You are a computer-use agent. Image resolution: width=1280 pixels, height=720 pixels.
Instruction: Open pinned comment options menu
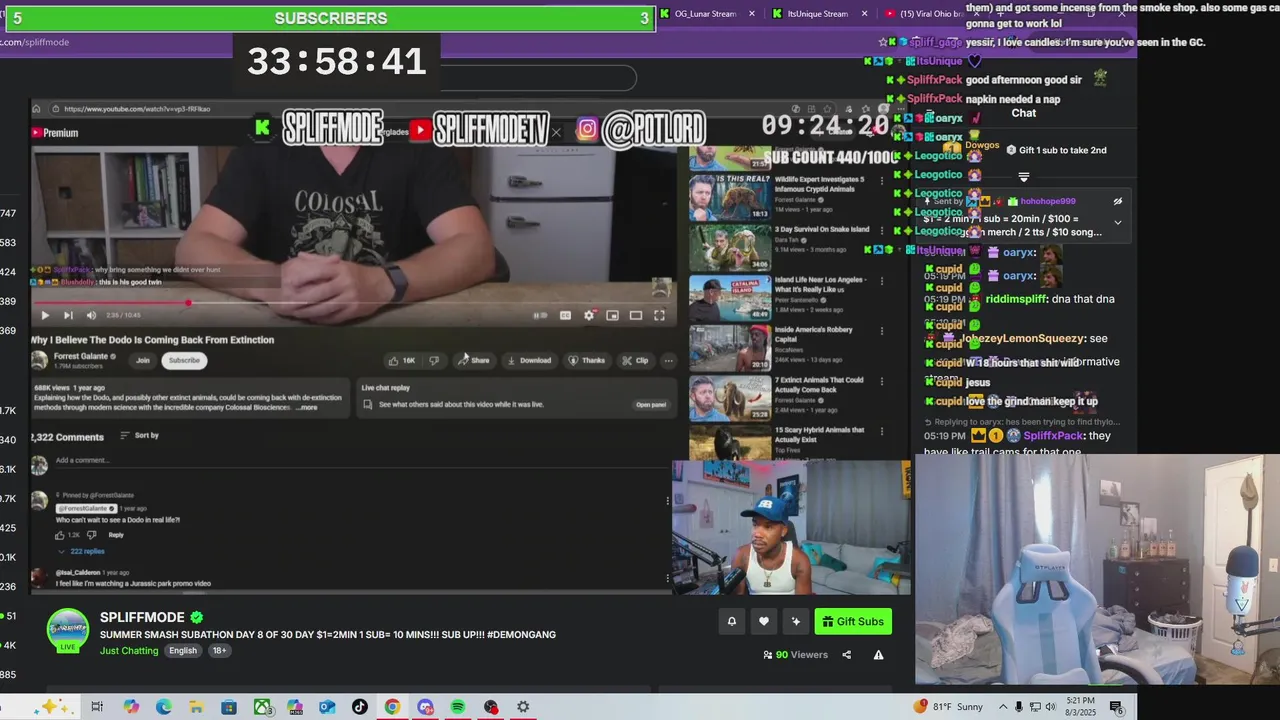[668, 501]
